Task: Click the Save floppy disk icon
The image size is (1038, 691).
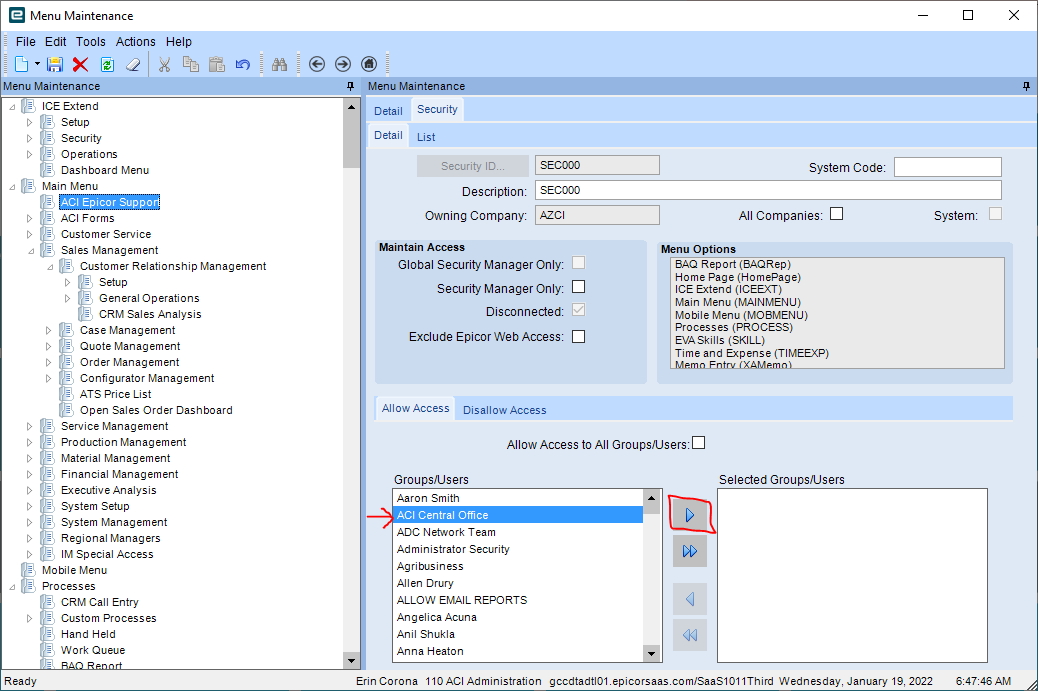Action: tap(55, 64)
